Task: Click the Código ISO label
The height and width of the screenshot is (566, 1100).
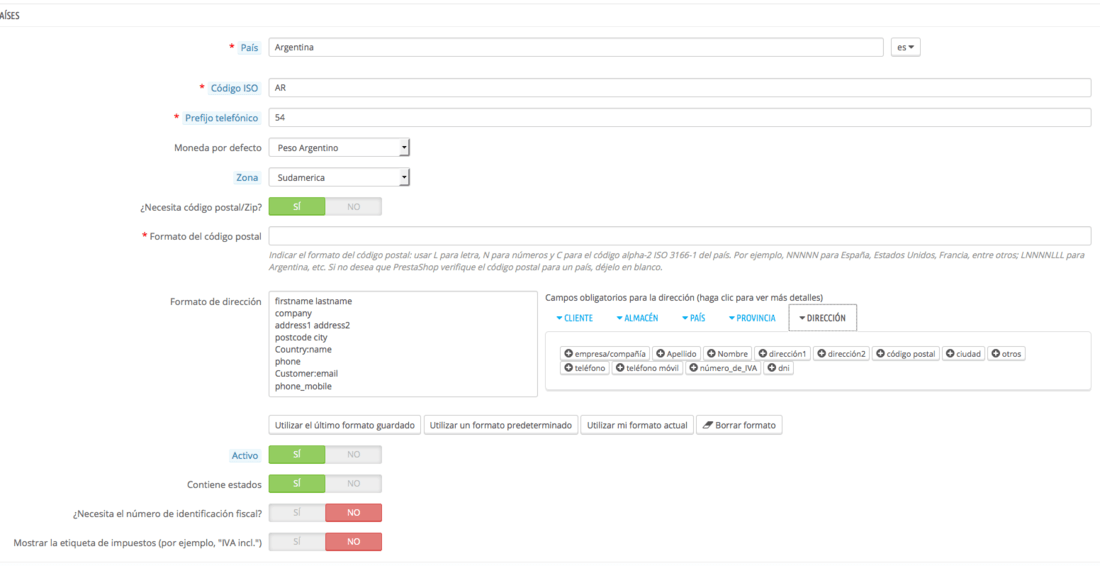Action: coord(234,88)
